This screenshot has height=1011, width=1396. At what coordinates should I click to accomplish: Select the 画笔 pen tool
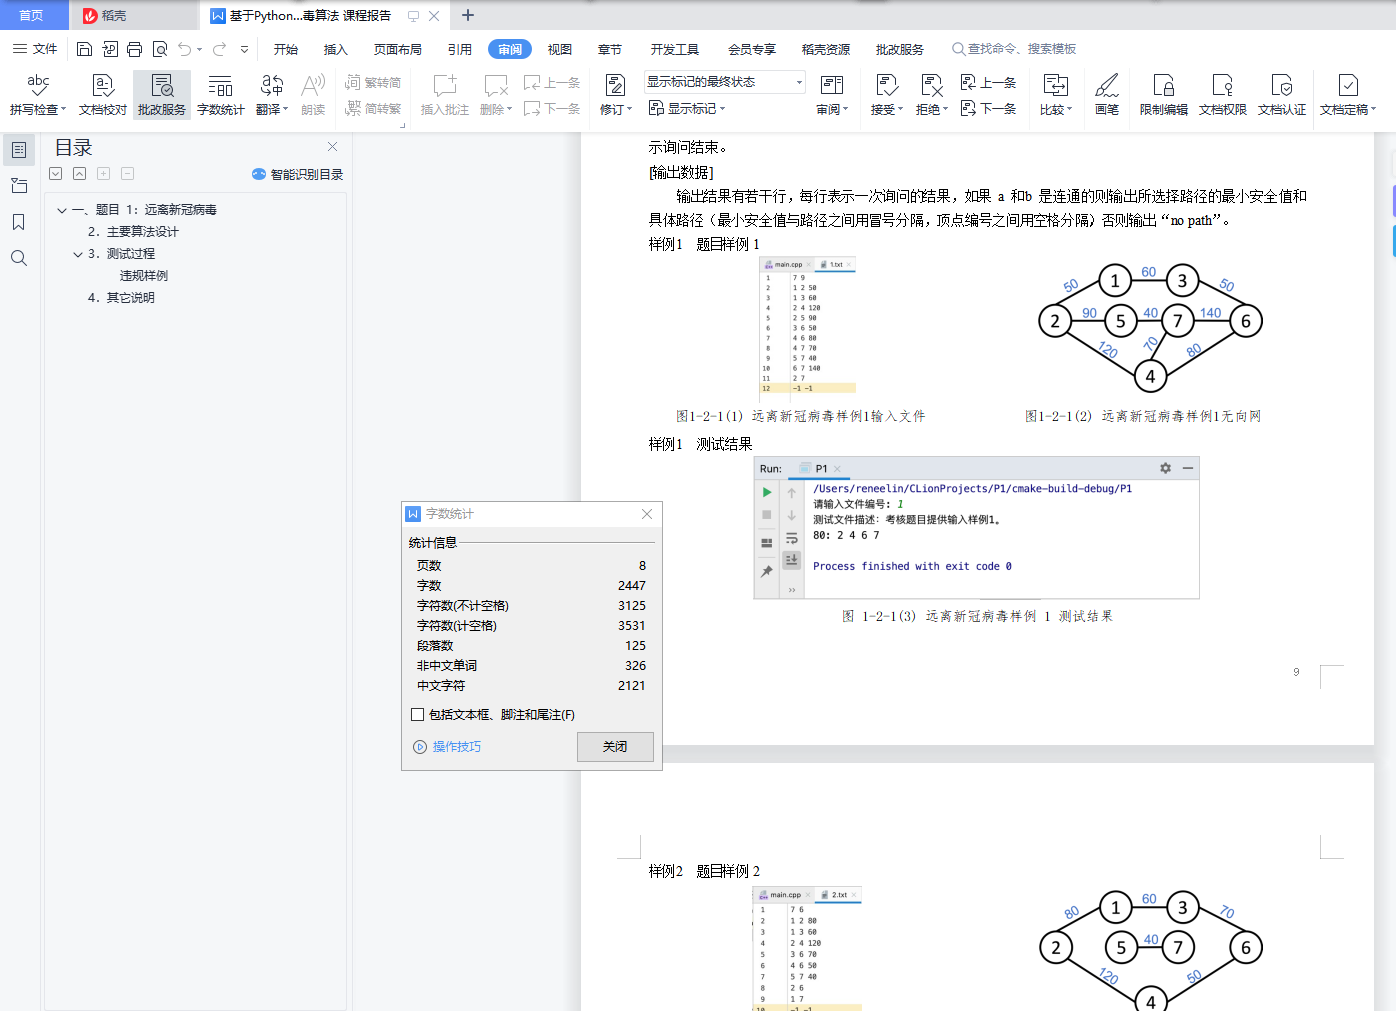click(1107, 95)
